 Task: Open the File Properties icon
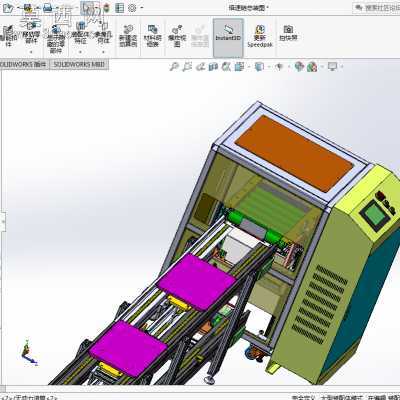coord(119,8)
